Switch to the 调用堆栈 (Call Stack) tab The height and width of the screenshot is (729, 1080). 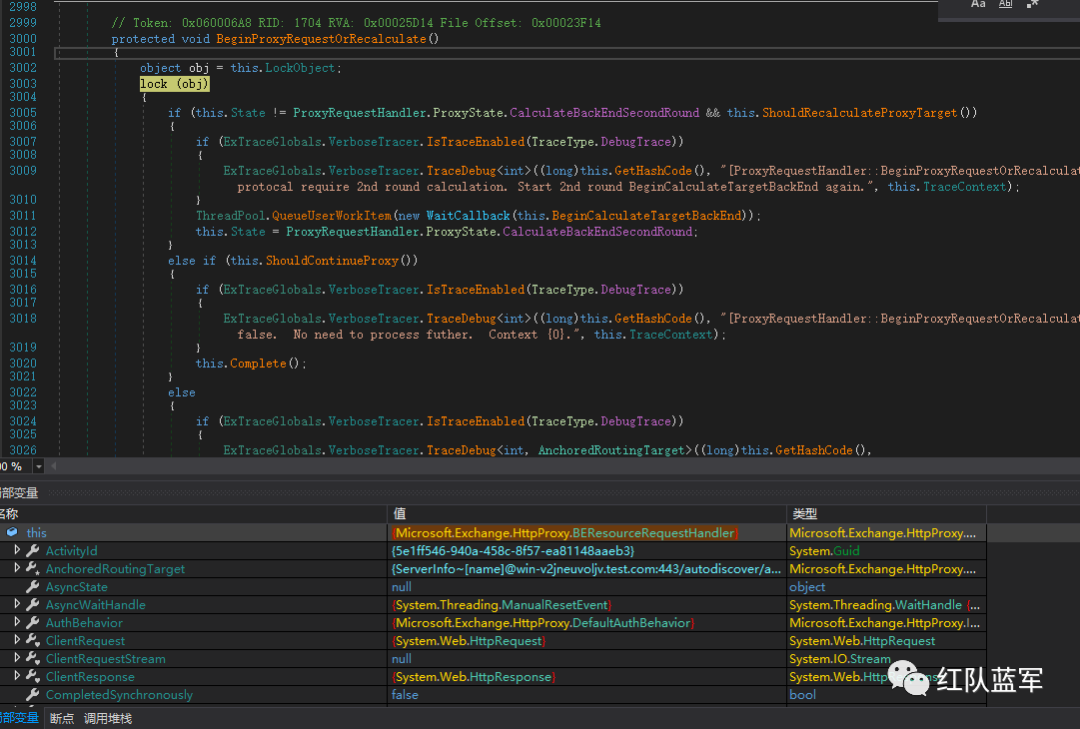(107, 718)
